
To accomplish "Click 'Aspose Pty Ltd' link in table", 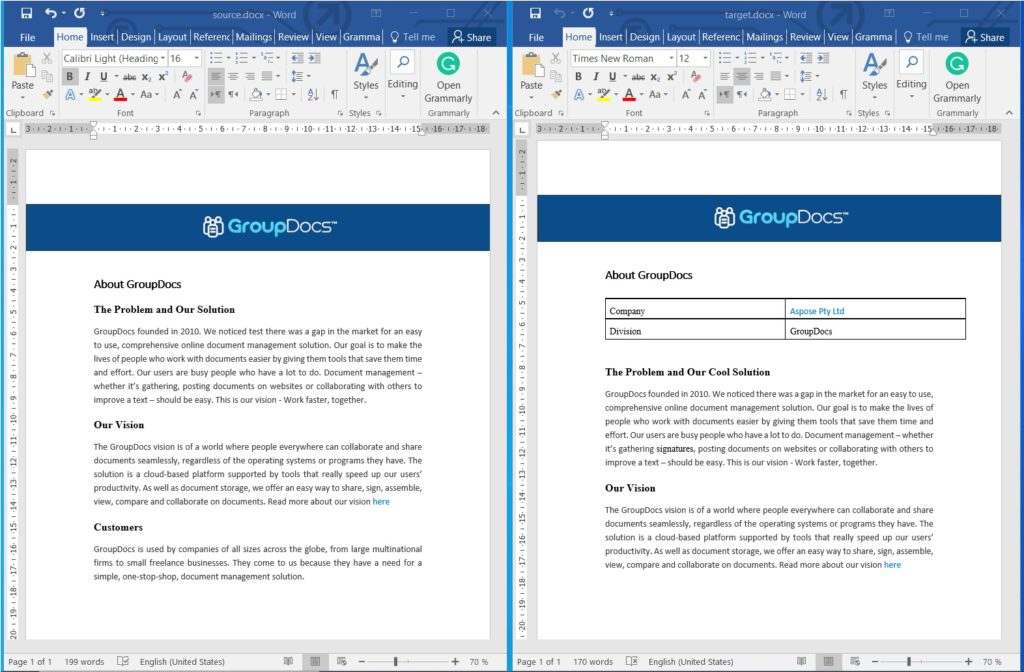I will click(817, 311).
